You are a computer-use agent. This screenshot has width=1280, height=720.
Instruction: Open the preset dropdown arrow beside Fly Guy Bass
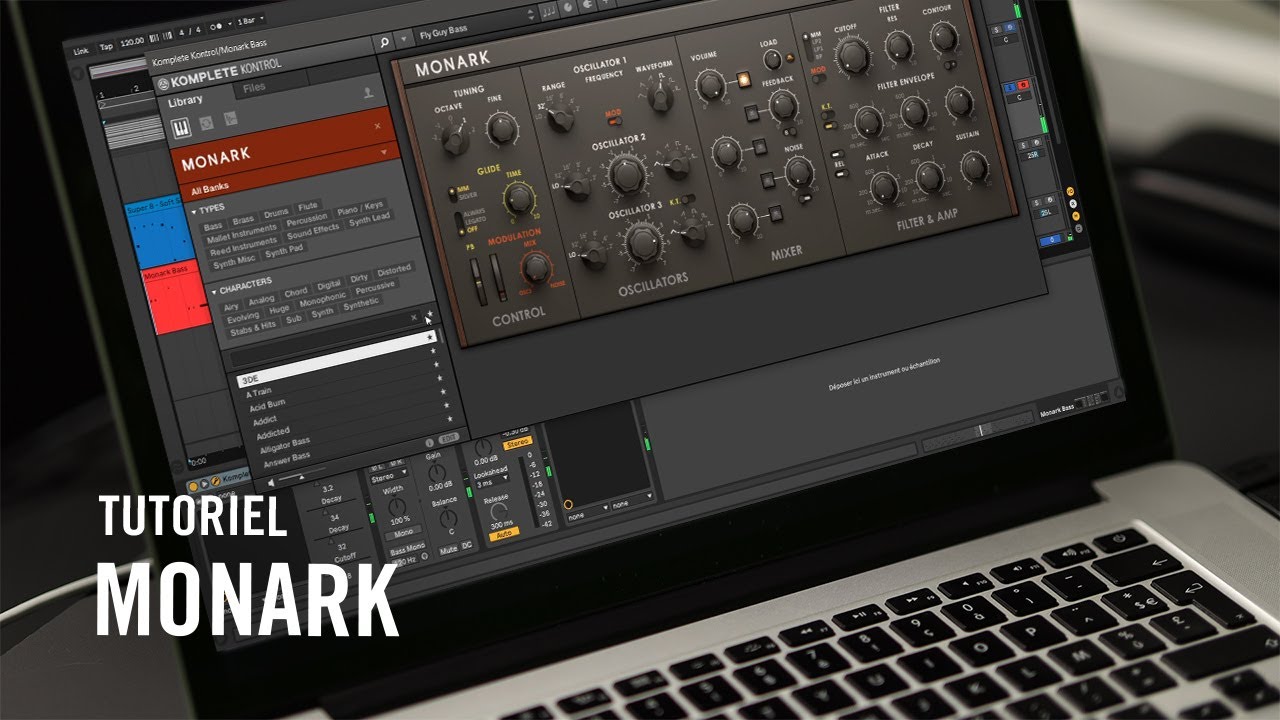pyautogui.click(x=403, y=41)
